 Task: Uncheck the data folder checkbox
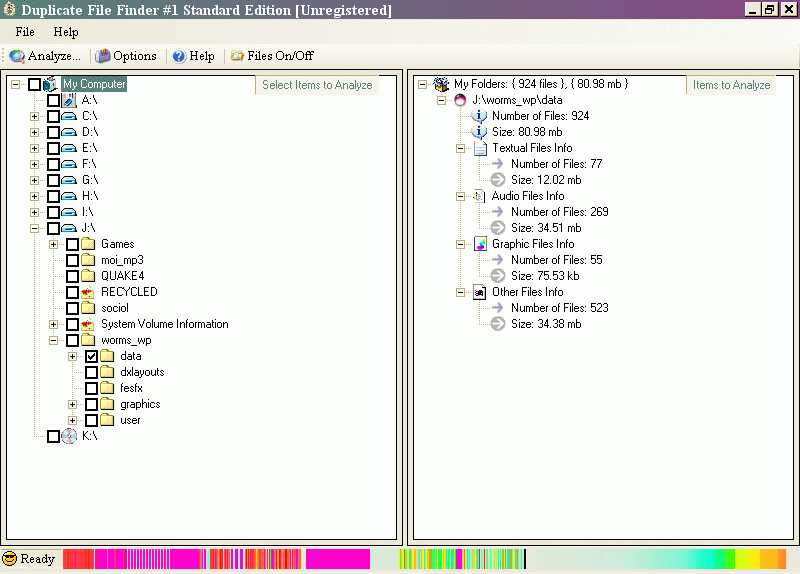tap(91, 356)
